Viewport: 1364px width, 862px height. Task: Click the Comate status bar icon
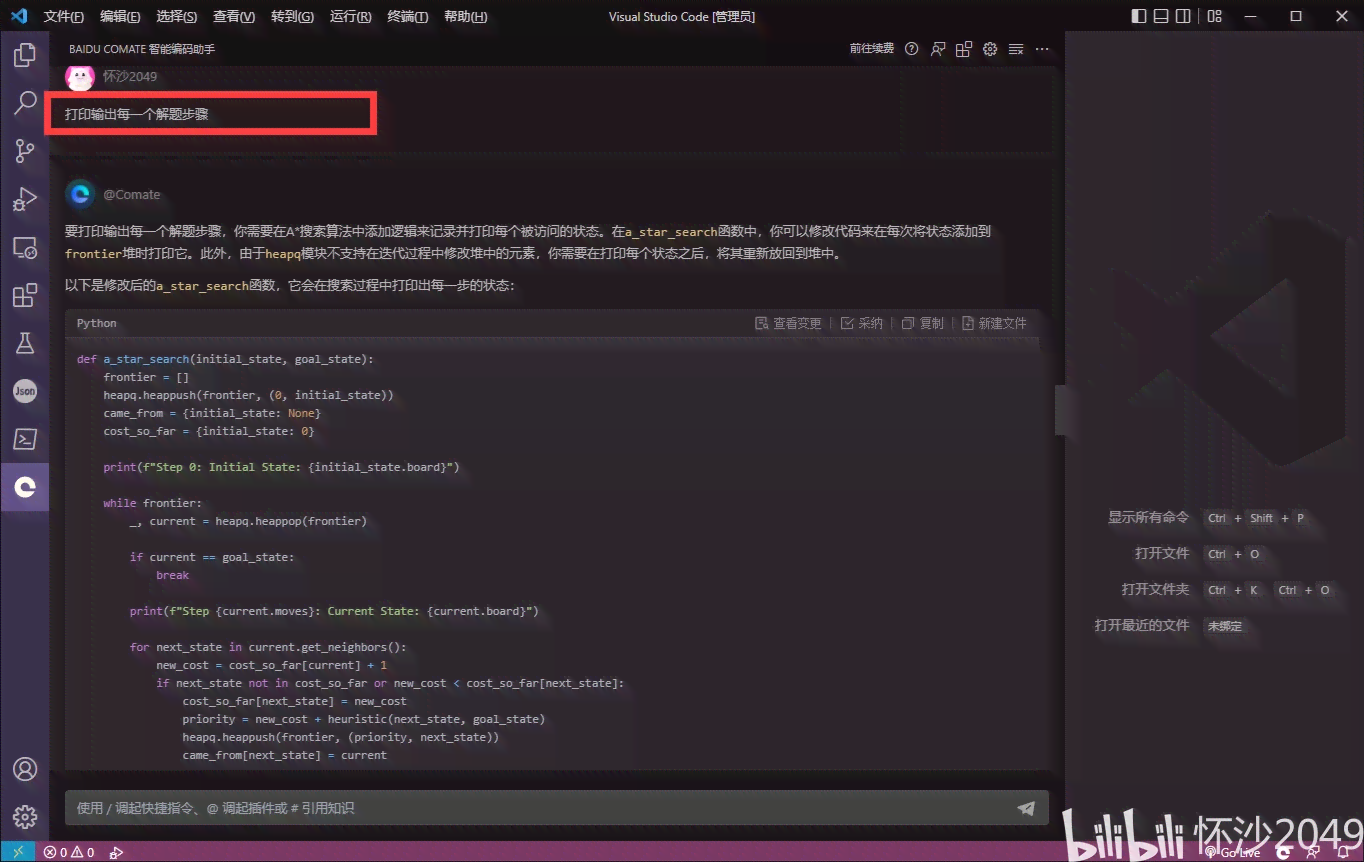[x=1284, y=852]
